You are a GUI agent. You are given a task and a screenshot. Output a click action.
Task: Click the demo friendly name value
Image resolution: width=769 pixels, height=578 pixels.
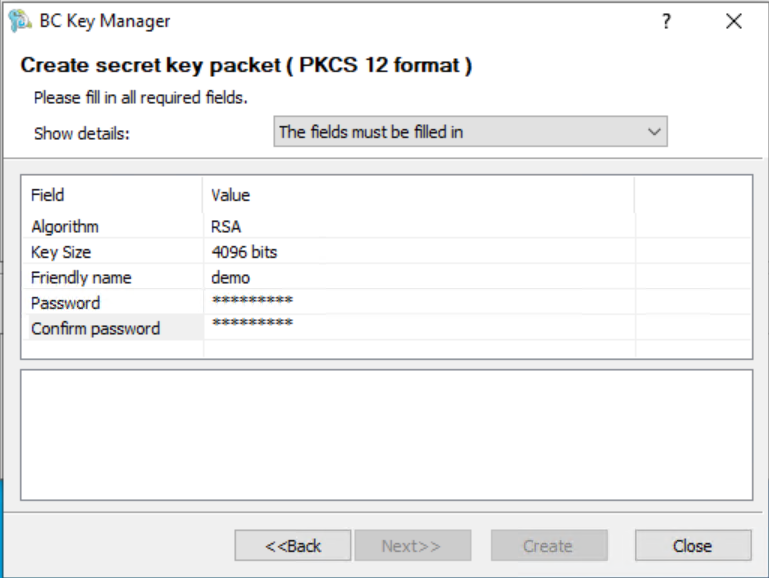(231, 278)
